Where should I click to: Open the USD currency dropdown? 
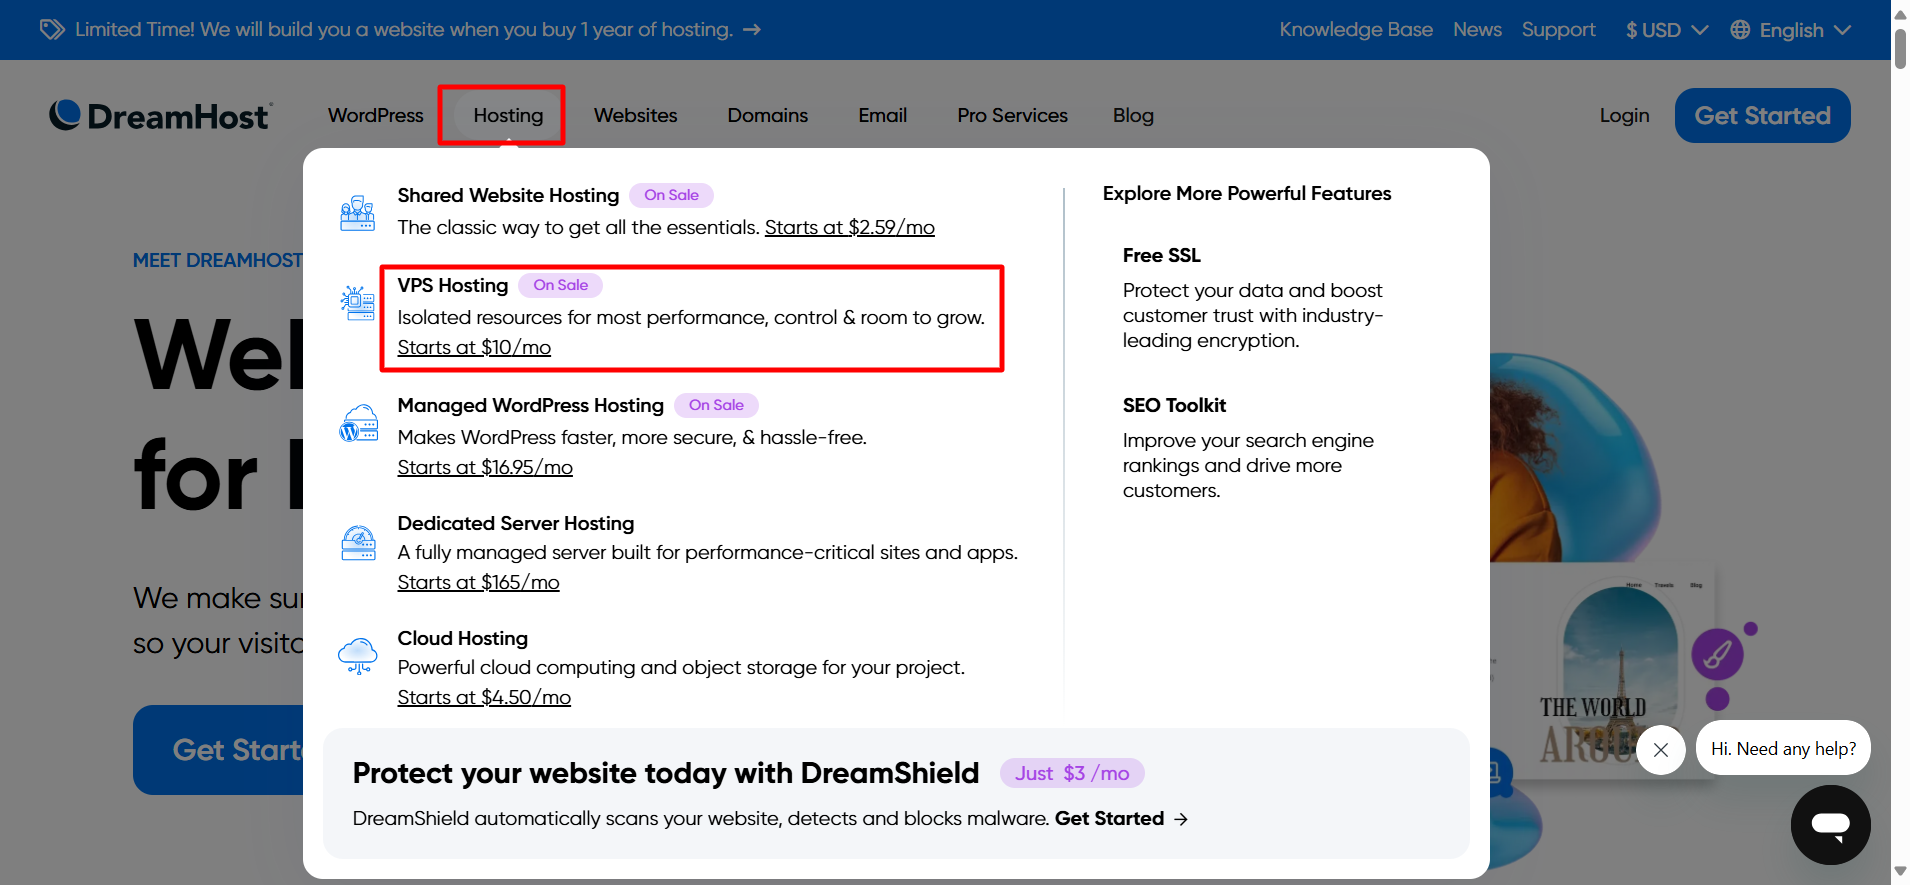[x=1666, y=30]
